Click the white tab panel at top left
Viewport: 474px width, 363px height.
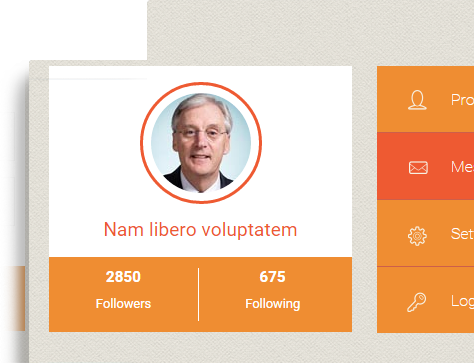[x=73, y=30]
